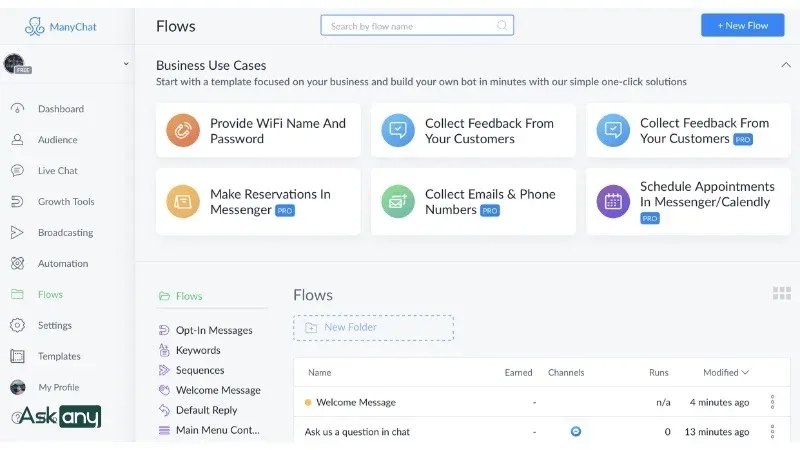
Task: Go to Dashboard menu item
Action: [x=61, y=109]
